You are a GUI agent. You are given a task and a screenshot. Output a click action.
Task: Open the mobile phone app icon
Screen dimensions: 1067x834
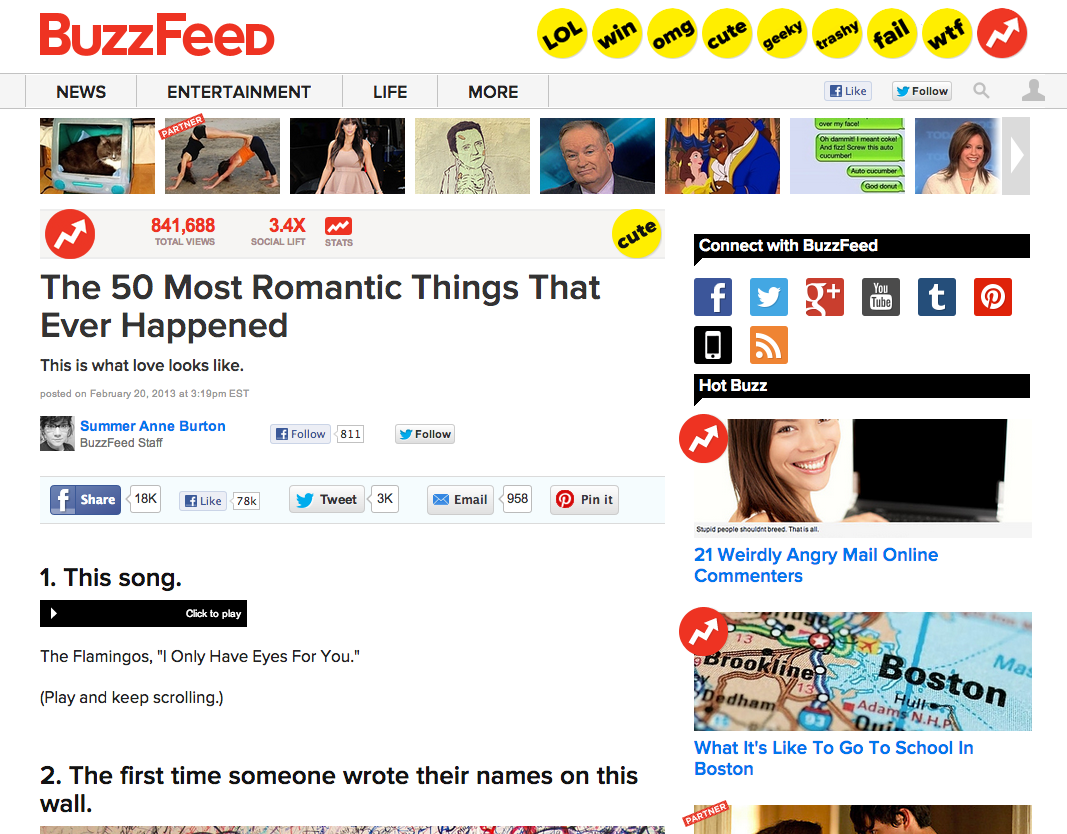(x=712, y=345)
